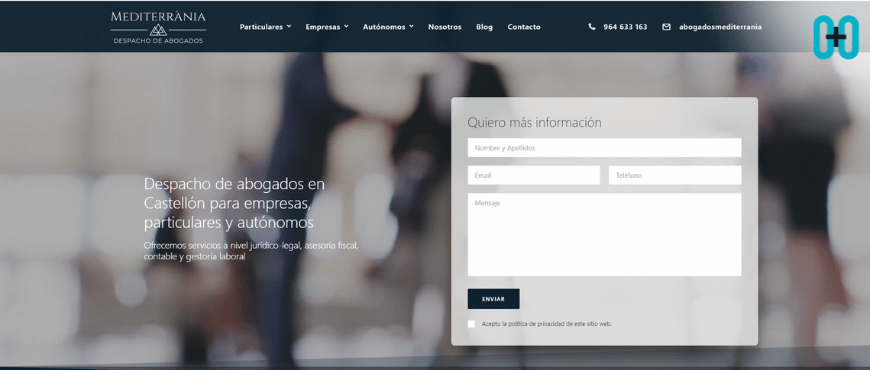This screenshot has width=870, height=370.
Task: Click the phone icon next to 964 633 163
Action: [x=591, y=27]
